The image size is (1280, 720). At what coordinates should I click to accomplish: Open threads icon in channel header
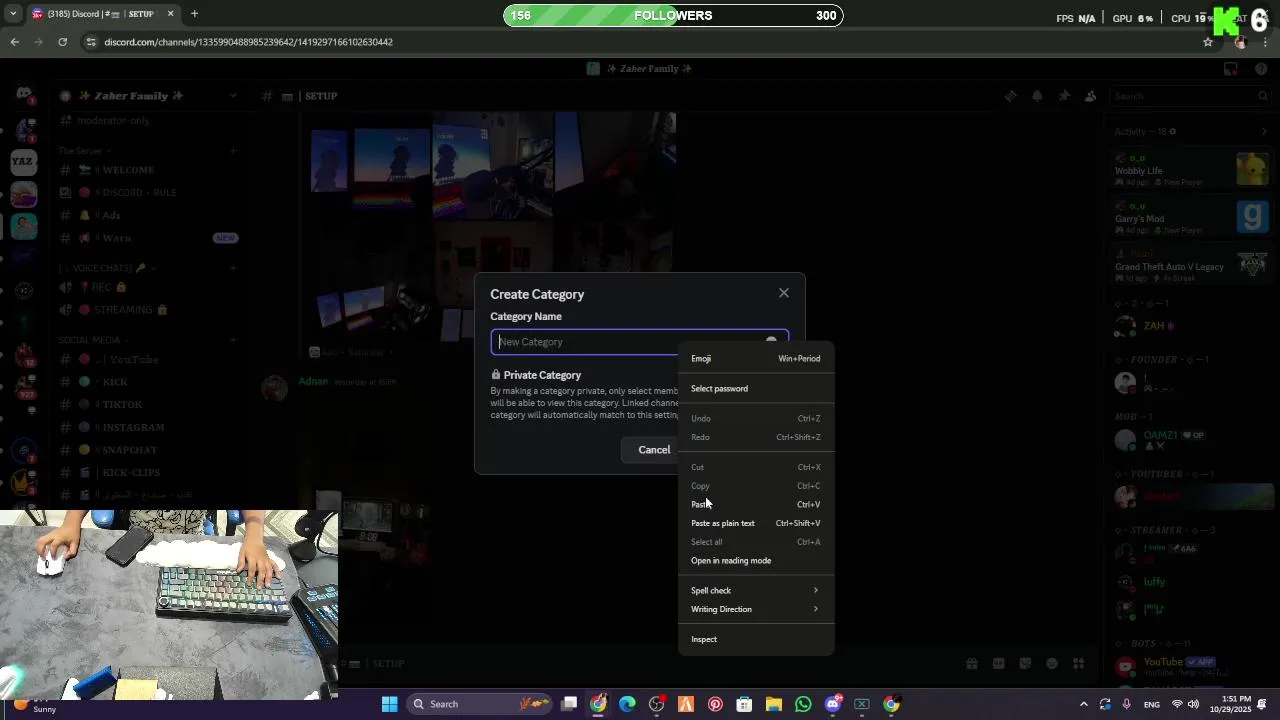click(x=1011, y=96)
